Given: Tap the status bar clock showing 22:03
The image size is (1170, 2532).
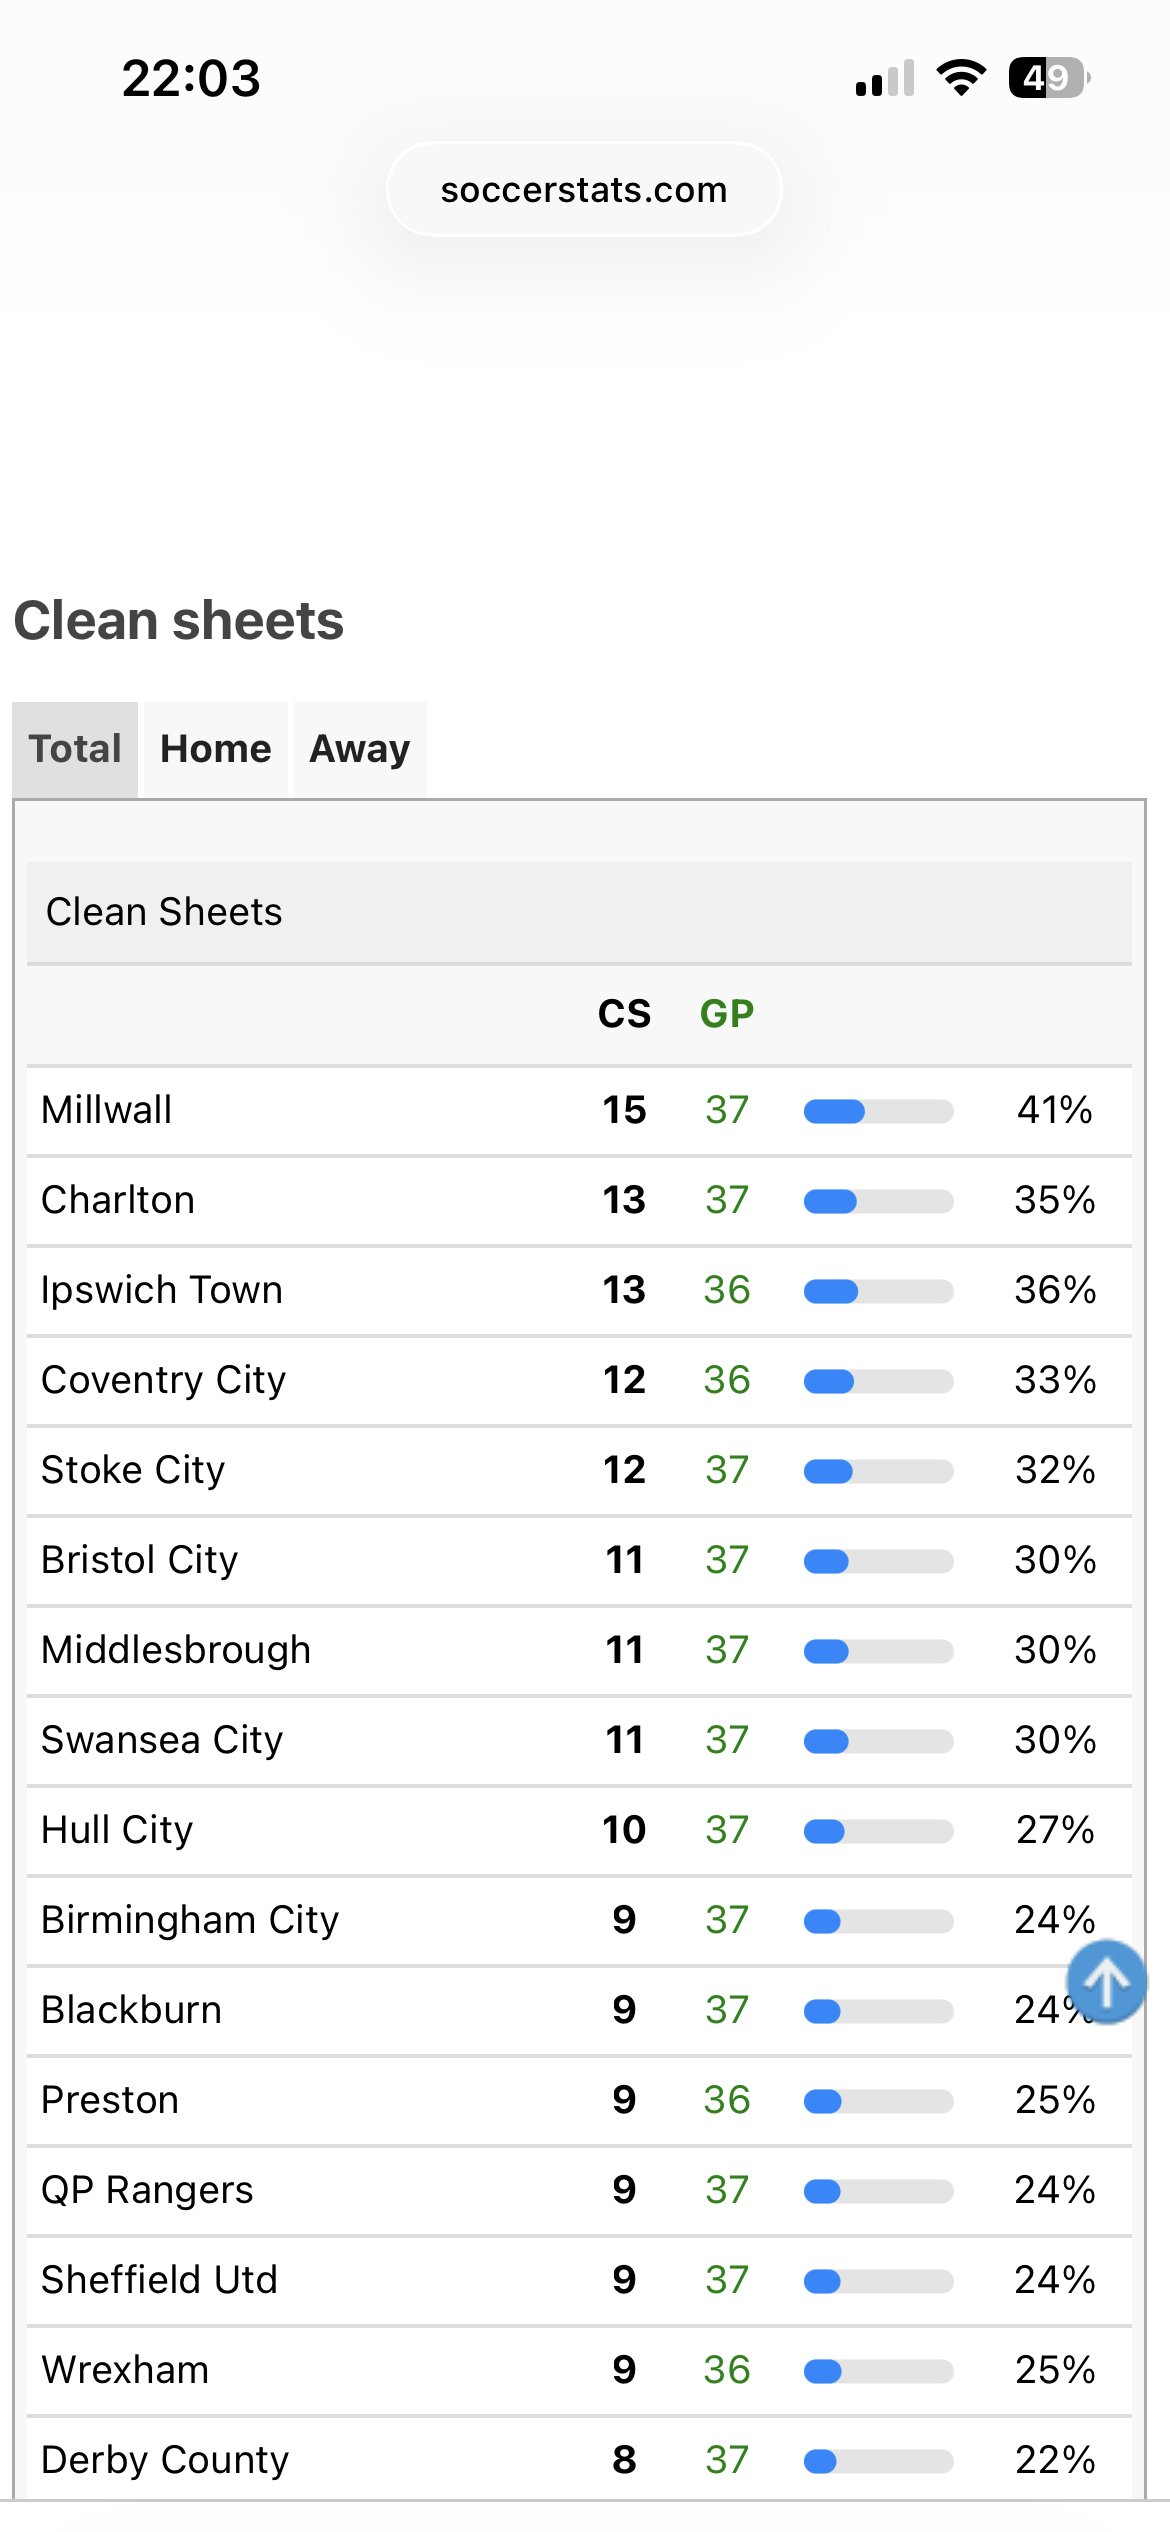Looking at the screenshot, I should [191, 78].
